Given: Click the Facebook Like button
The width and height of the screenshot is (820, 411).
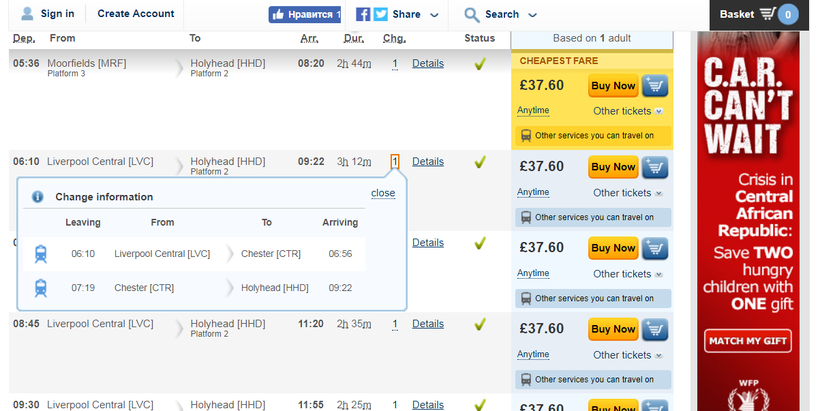Looking at the screenshot, I should (305, 15).
